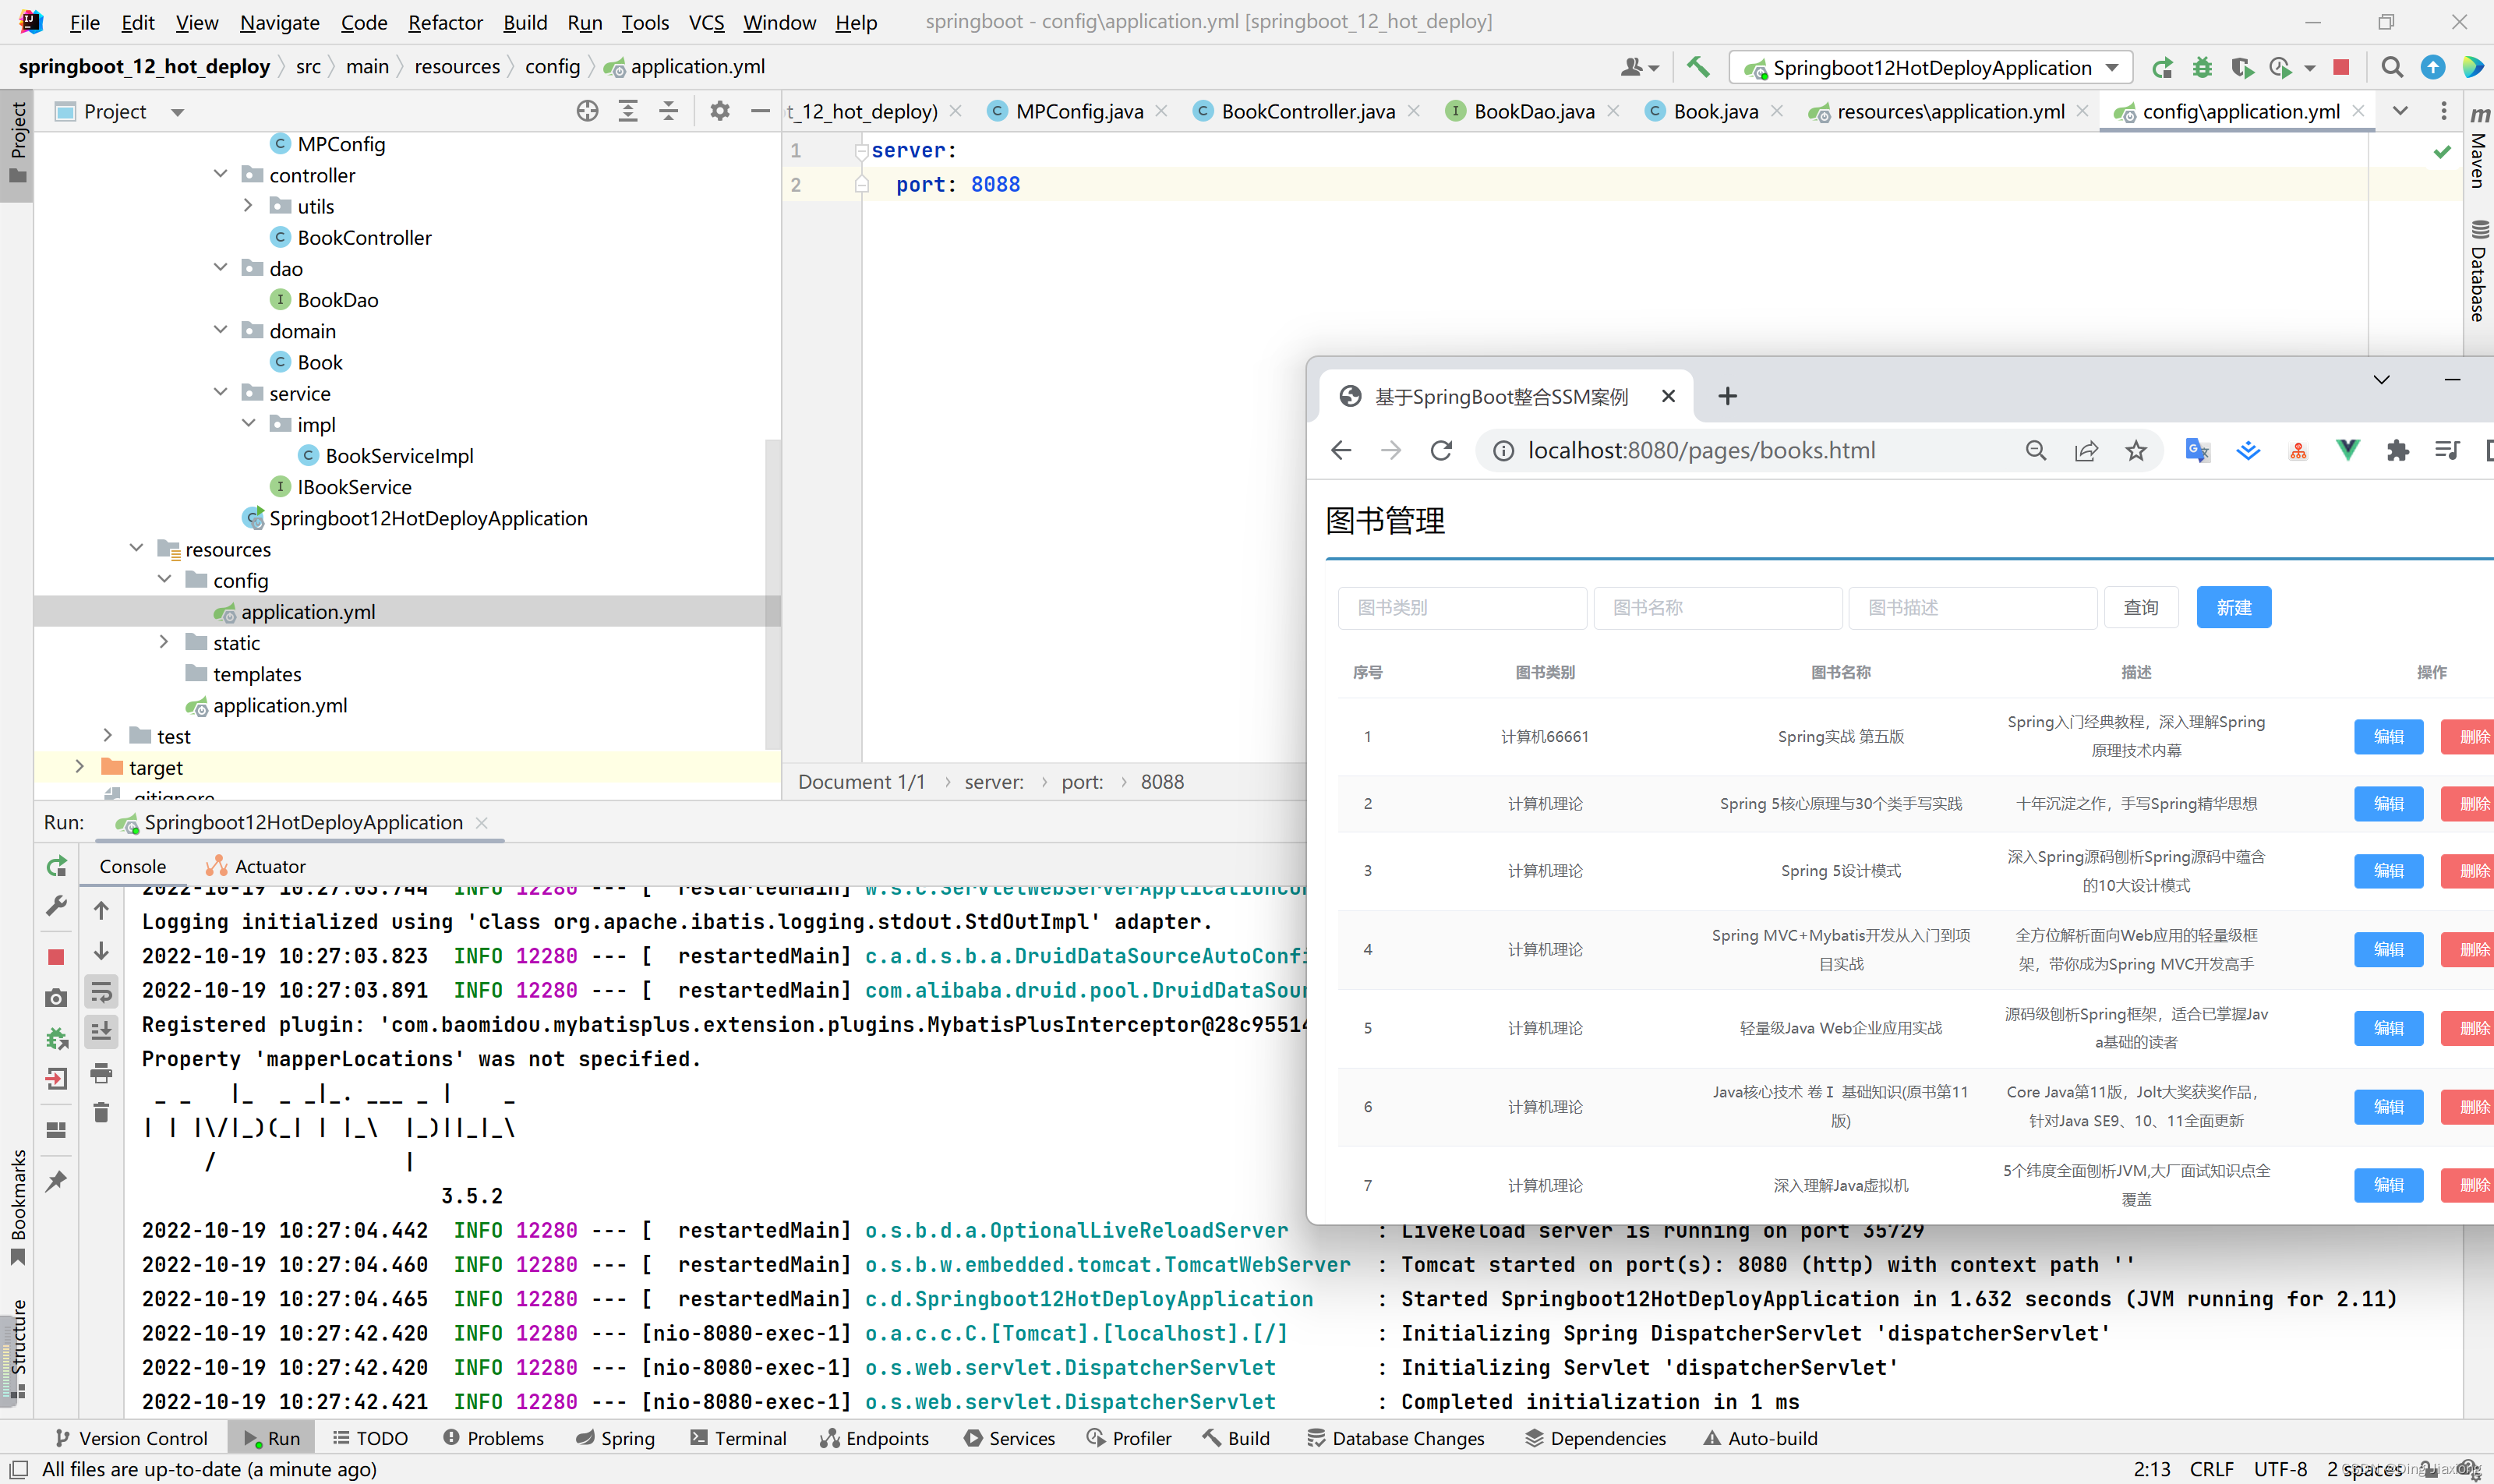
Task: Share page icon in address bar
Action: [x=2086, y=451]
